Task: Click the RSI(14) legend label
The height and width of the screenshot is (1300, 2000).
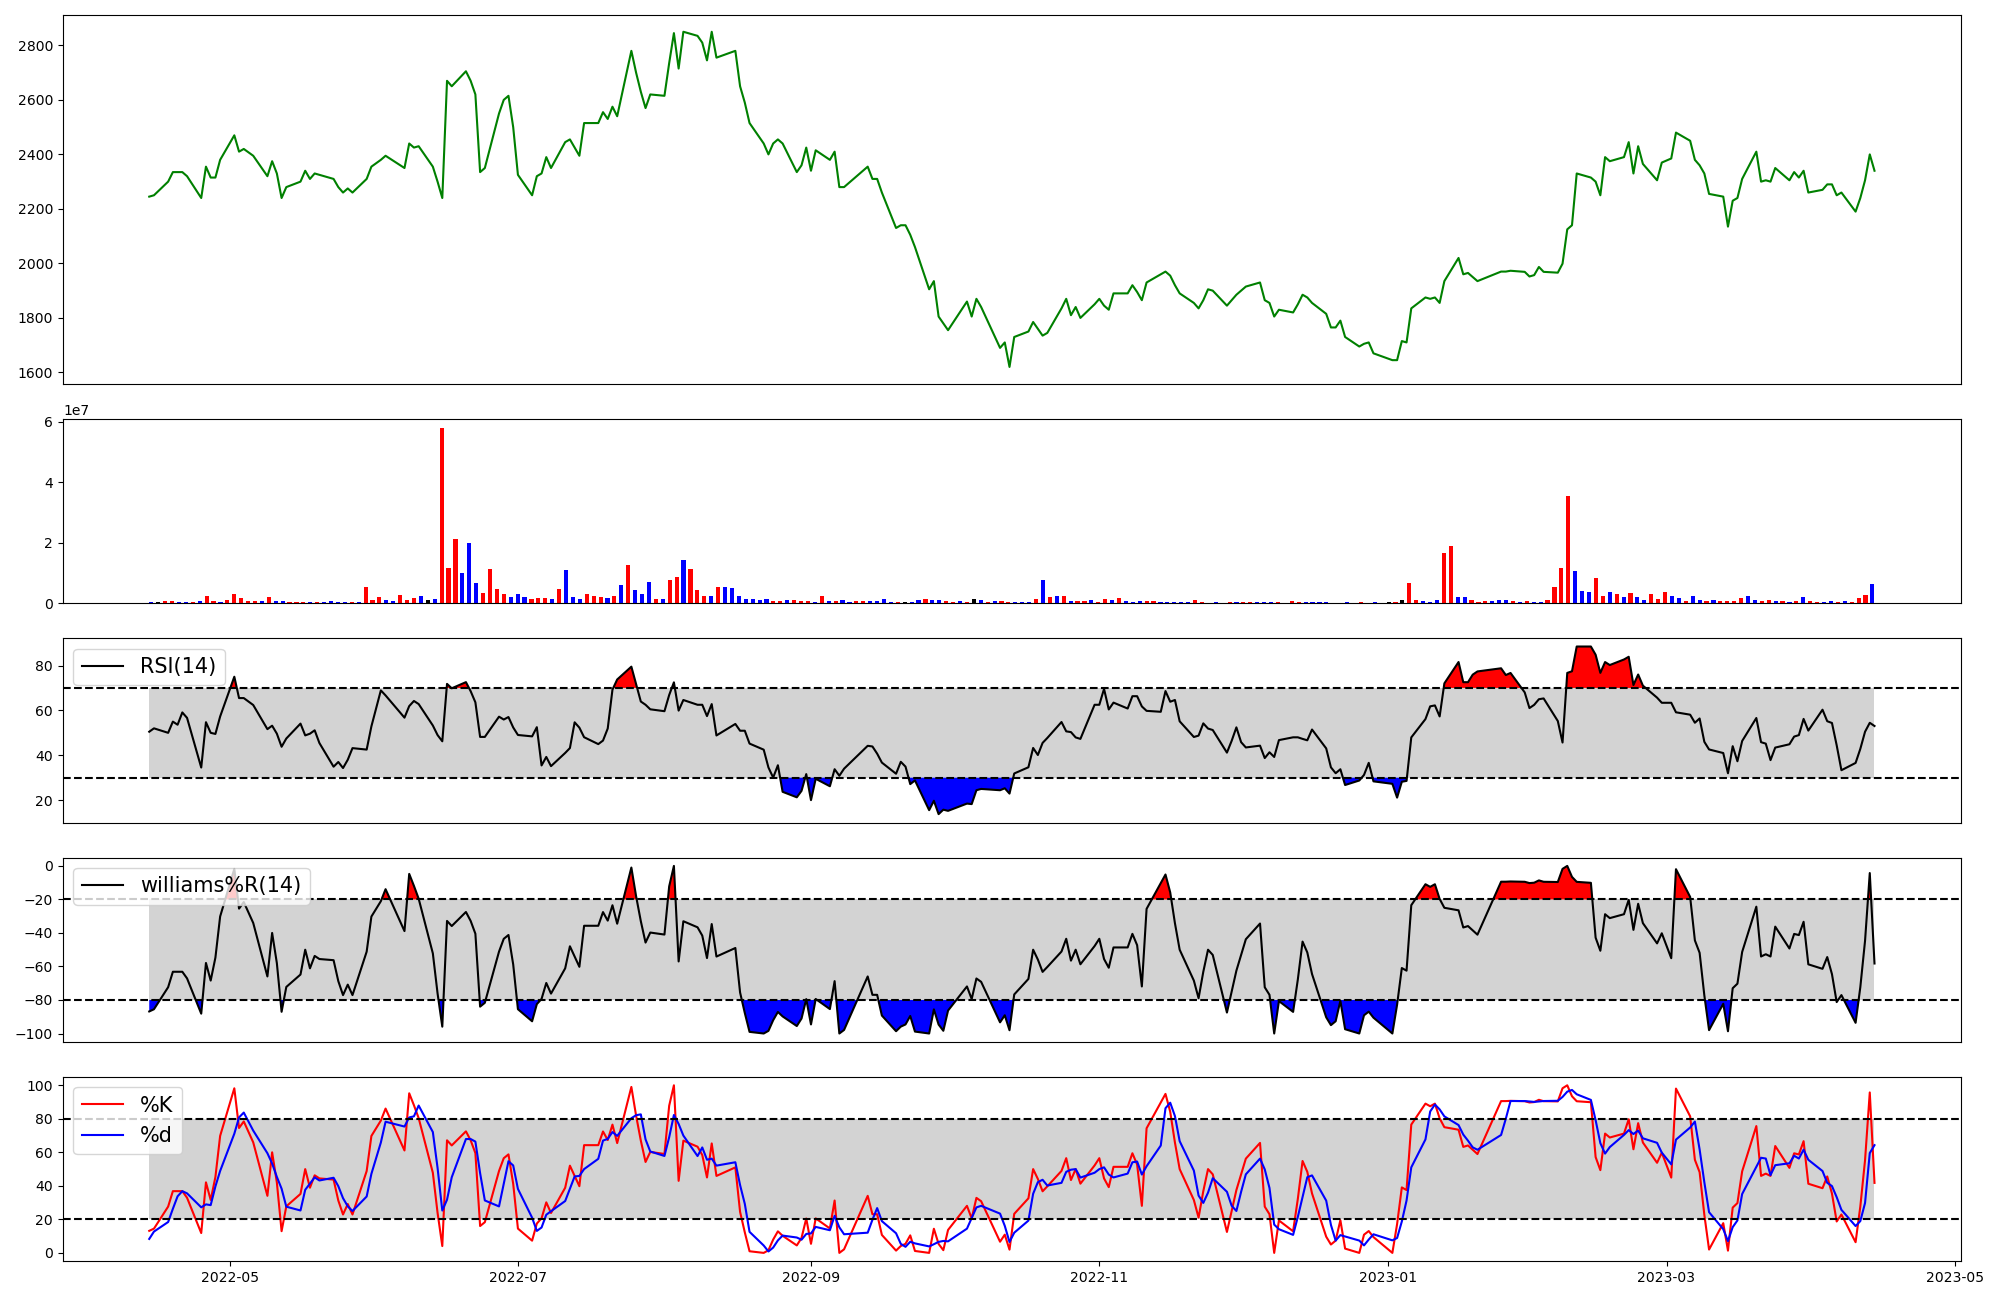Action: click(177, 666)
